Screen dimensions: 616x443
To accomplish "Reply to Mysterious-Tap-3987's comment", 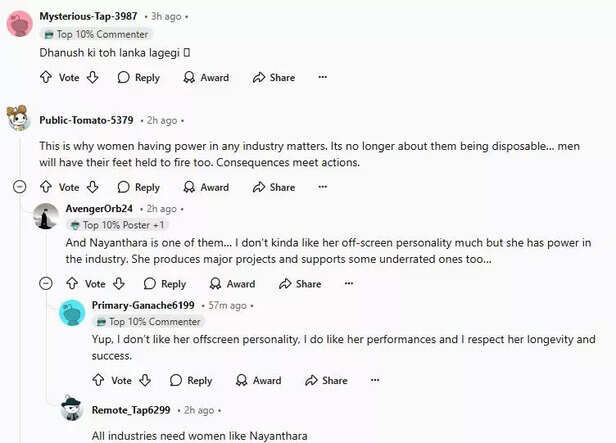I will (138, 77).
